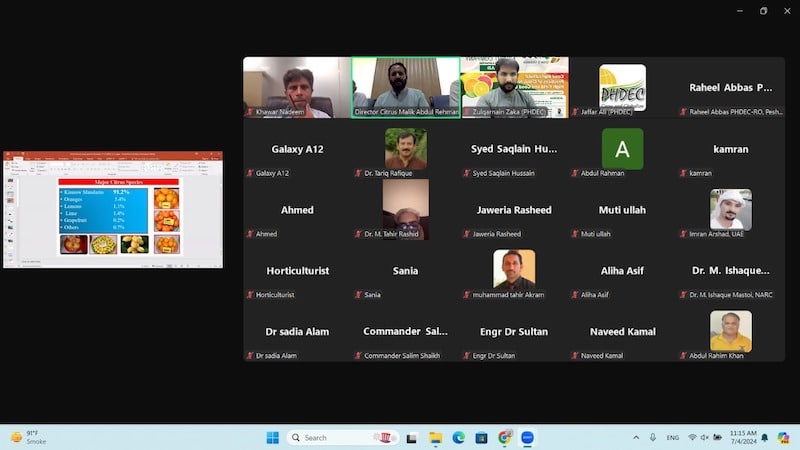Click the weather widget showing 91°F
Viewport: 800px width, 450px height.
coord(30,438)
